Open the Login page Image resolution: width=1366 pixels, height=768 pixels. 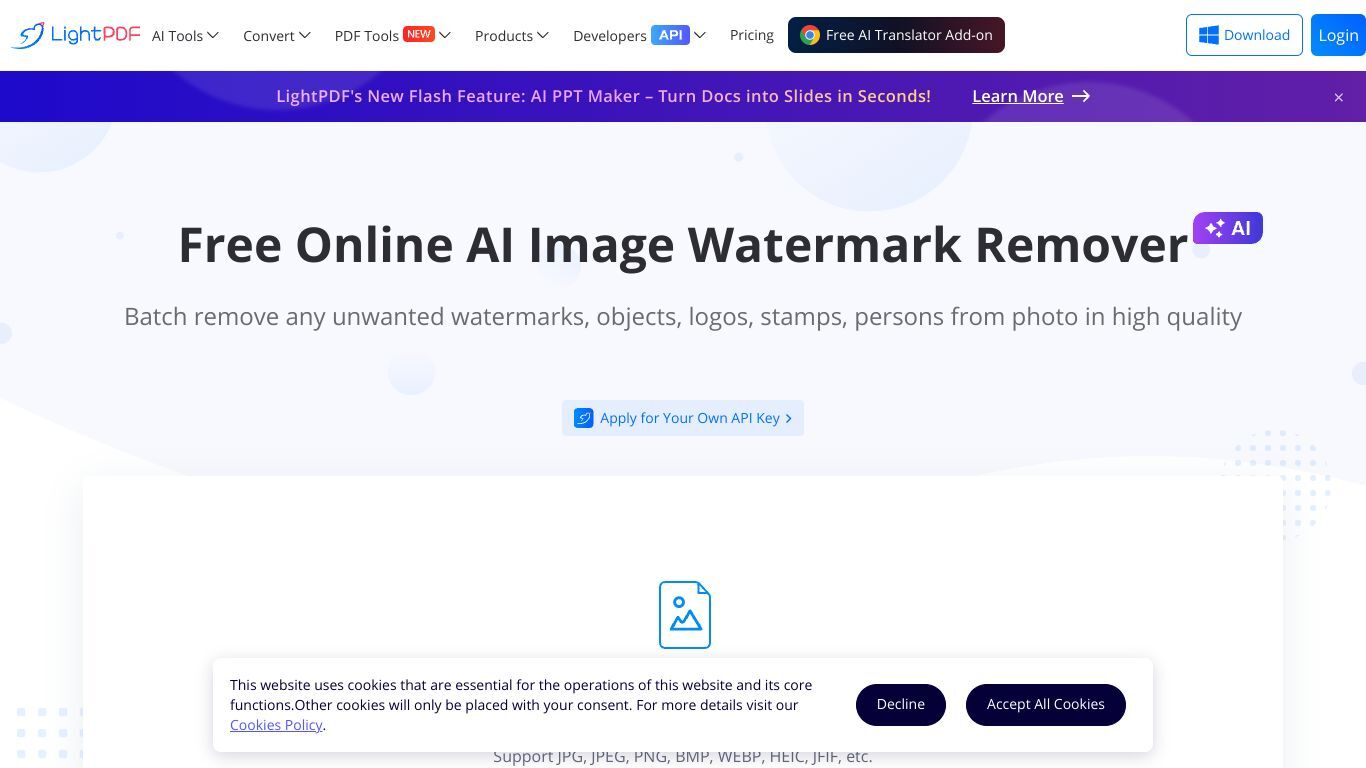click(x=1338, y=35)
